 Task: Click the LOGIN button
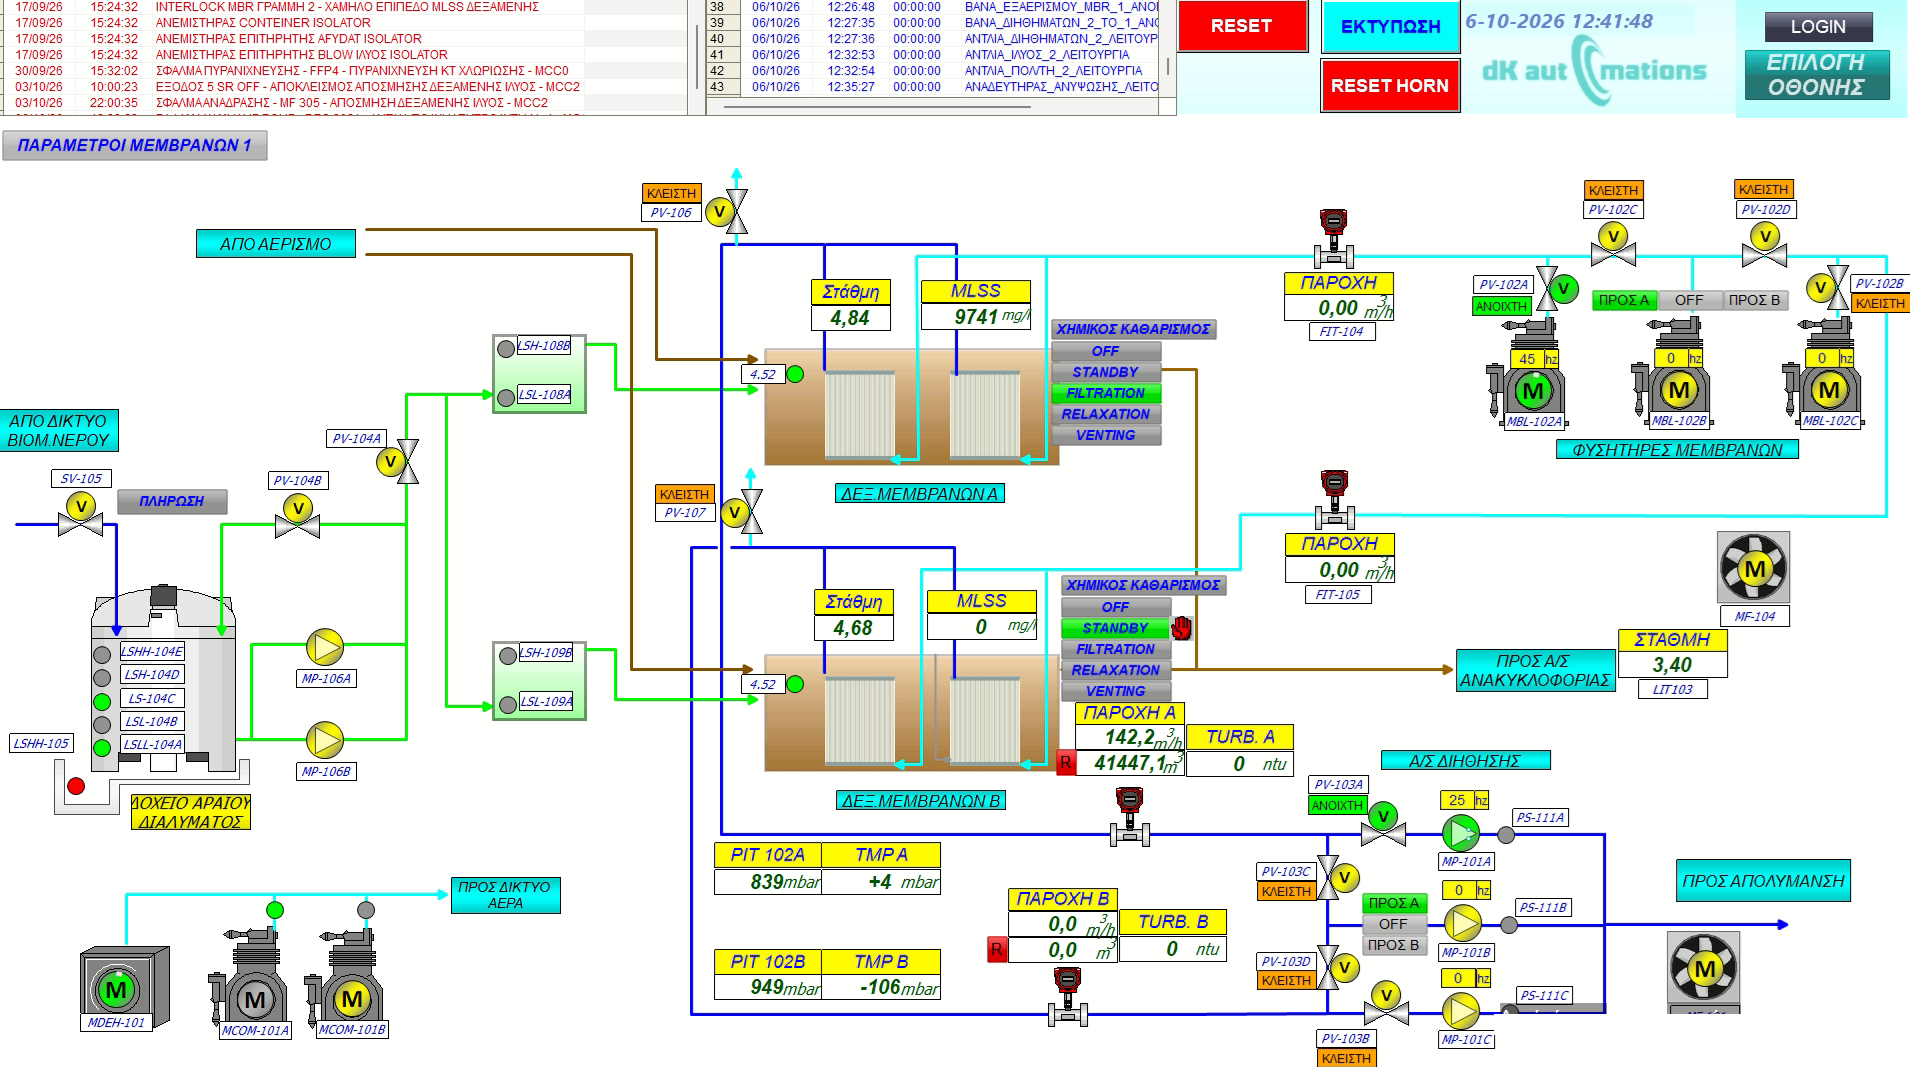[x=1818, y=27]
